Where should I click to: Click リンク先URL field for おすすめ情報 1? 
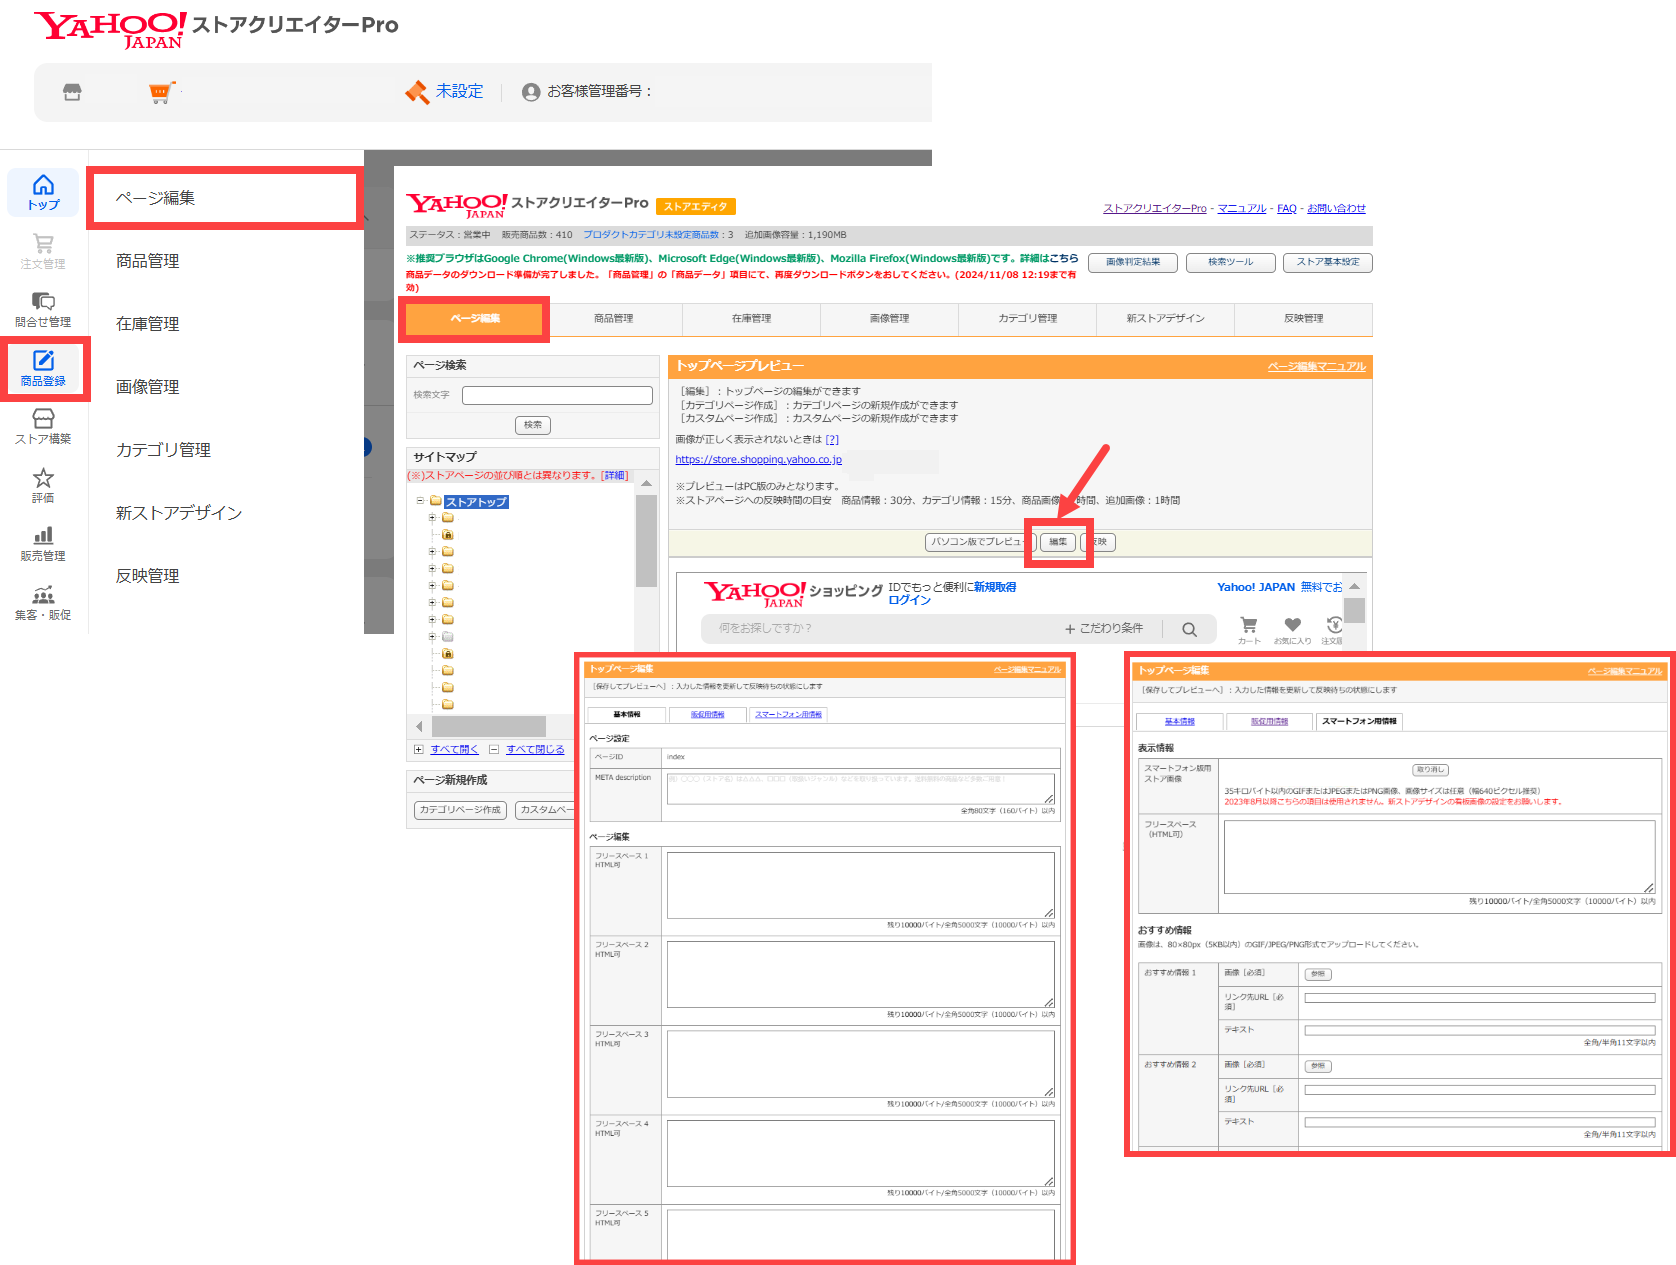point(1480,998)
